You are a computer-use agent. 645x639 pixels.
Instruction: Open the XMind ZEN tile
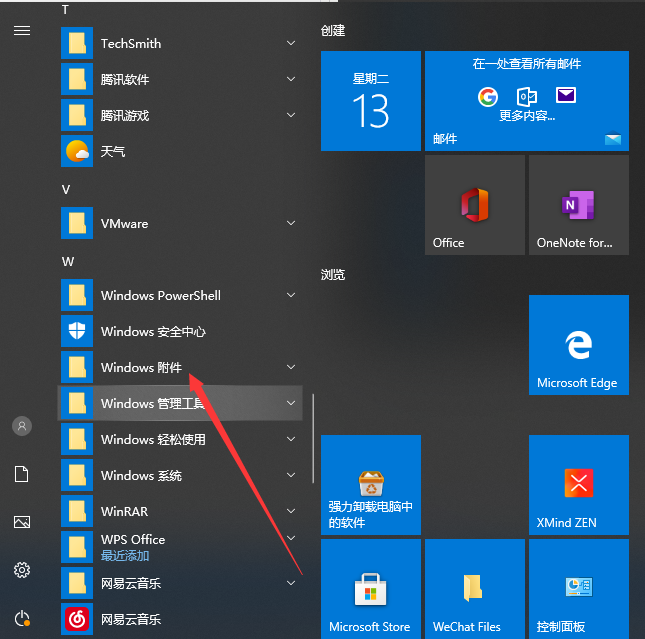click(578, 484)
